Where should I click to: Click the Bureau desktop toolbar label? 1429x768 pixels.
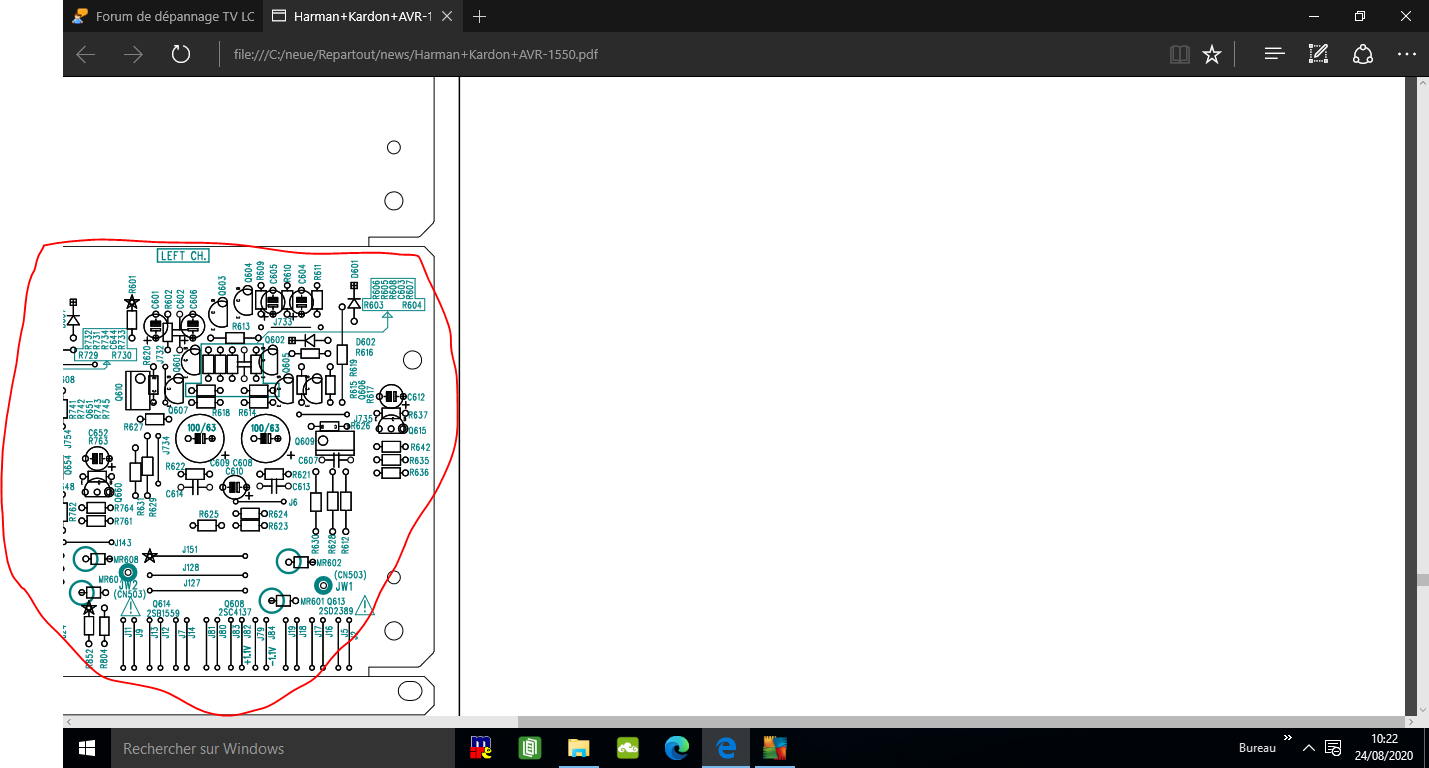click(1257, 748)
